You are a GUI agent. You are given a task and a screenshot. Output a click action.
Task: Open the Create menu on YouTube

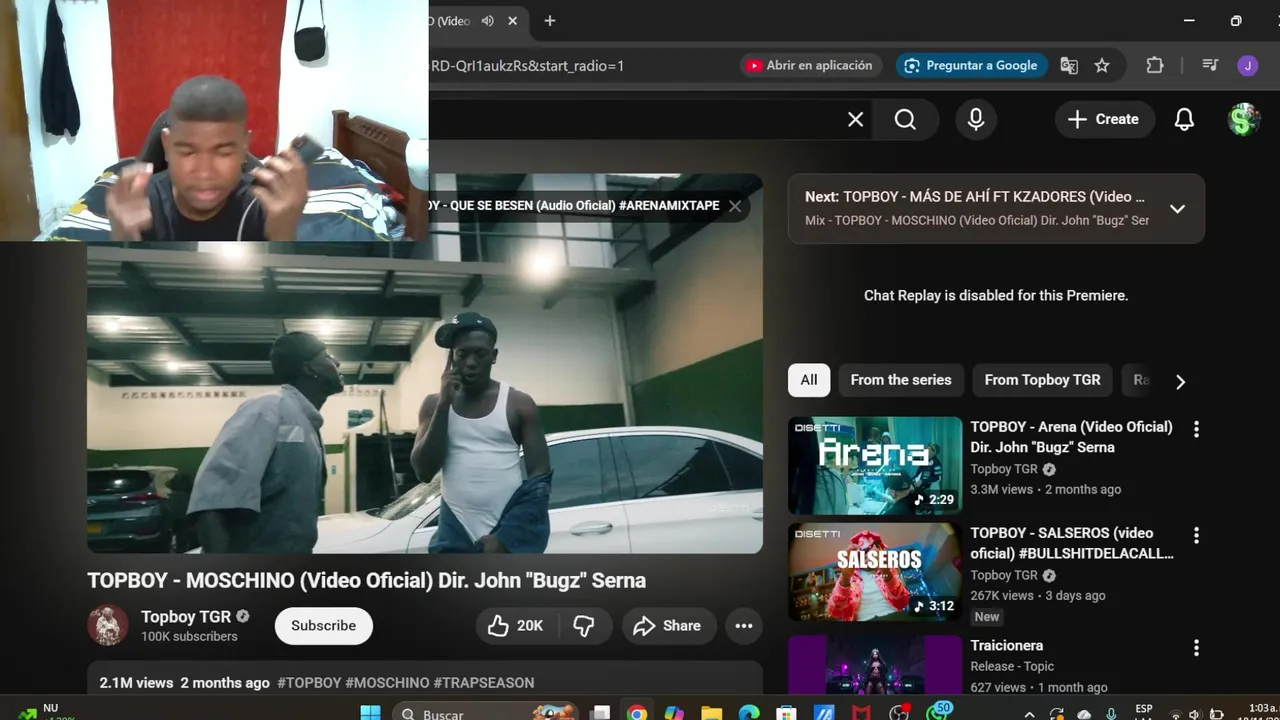click(1103, 119)
